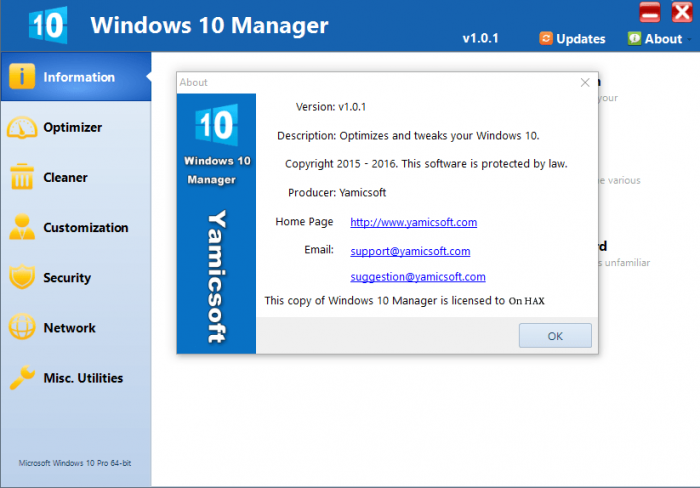Click the green About info icon
700x488 pixels.
634,38
